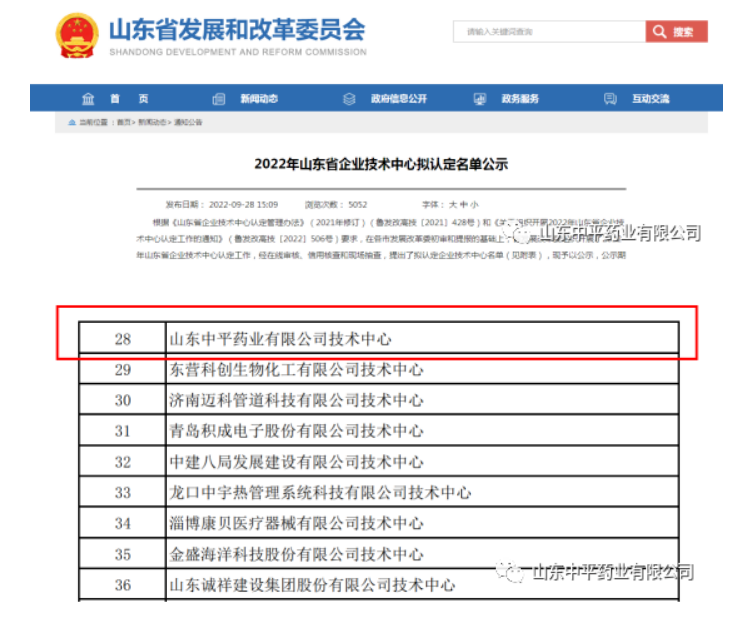Image resolution: width=755 pixels, height=624 pixels.
Task: Set font size to 中
Action: [x=464, y=205]
